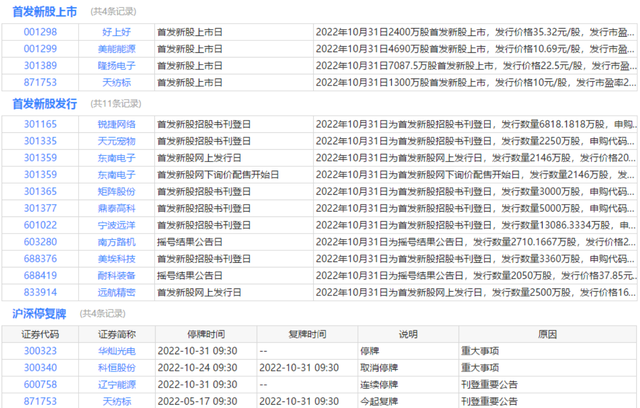The height and width of the screenshot is (408, 640).
Task: Open stock code 688376 link
Action: [40, 258]
